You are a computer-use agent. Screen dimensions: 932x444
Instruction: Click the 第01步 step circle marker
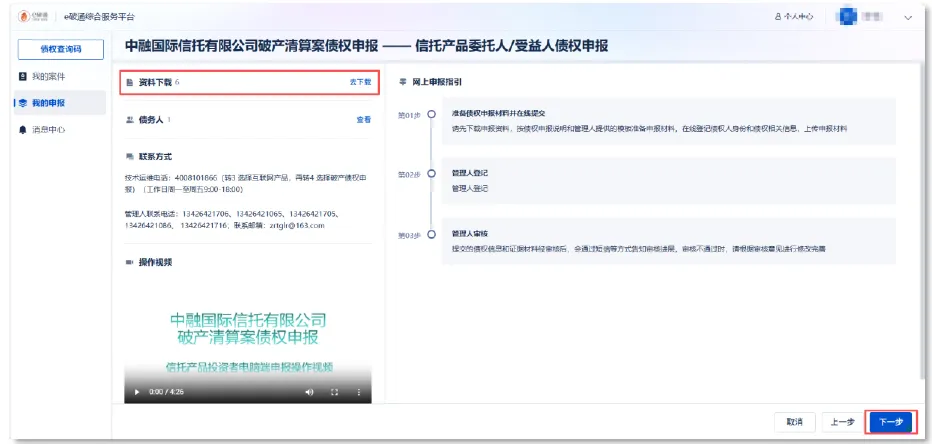tap(432, 114)
